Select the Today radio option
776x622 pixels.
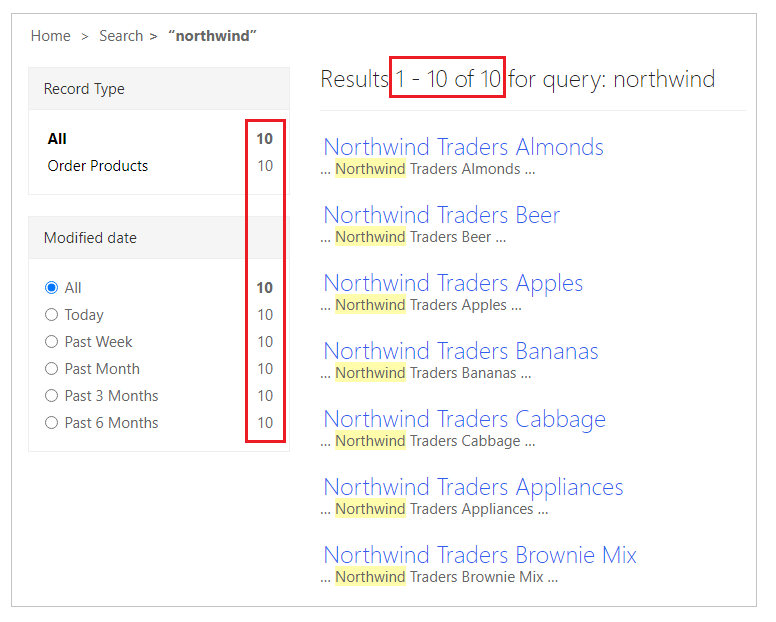[52, 315]
